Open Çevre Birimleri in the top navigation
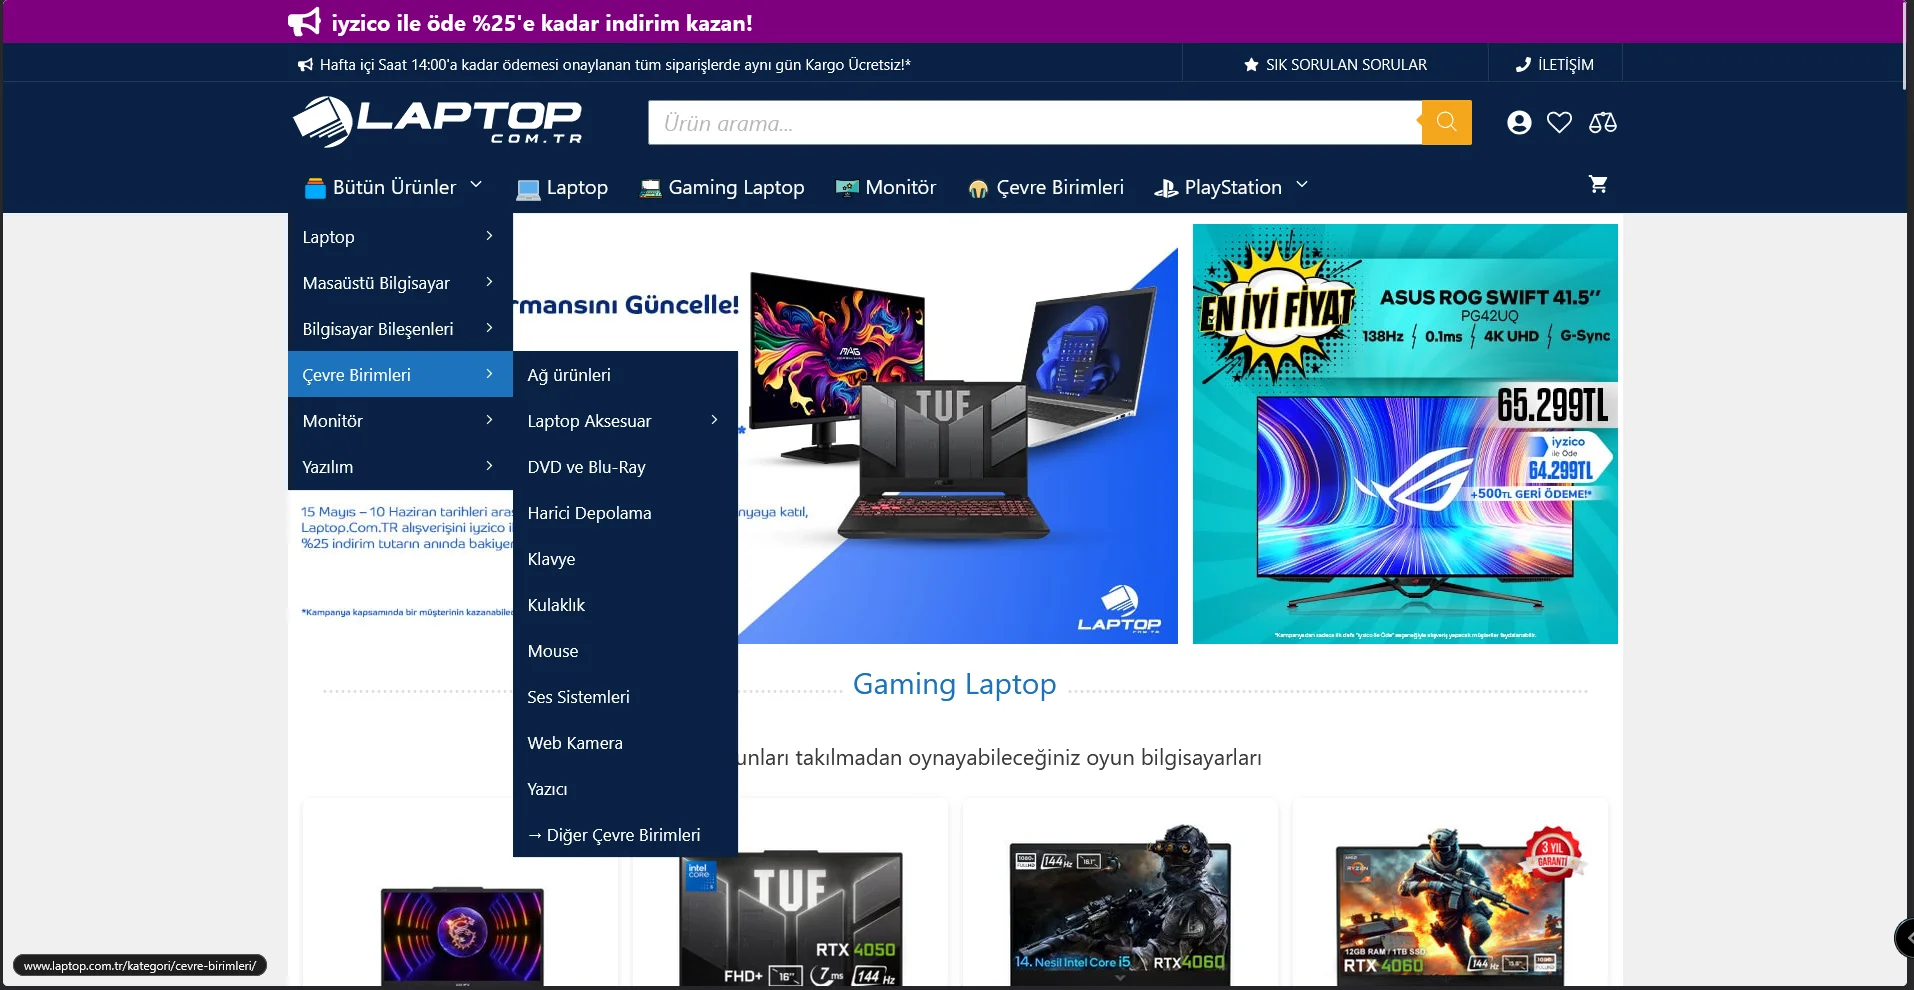This screenshot has width=1914, height=990. [1060, 188]
